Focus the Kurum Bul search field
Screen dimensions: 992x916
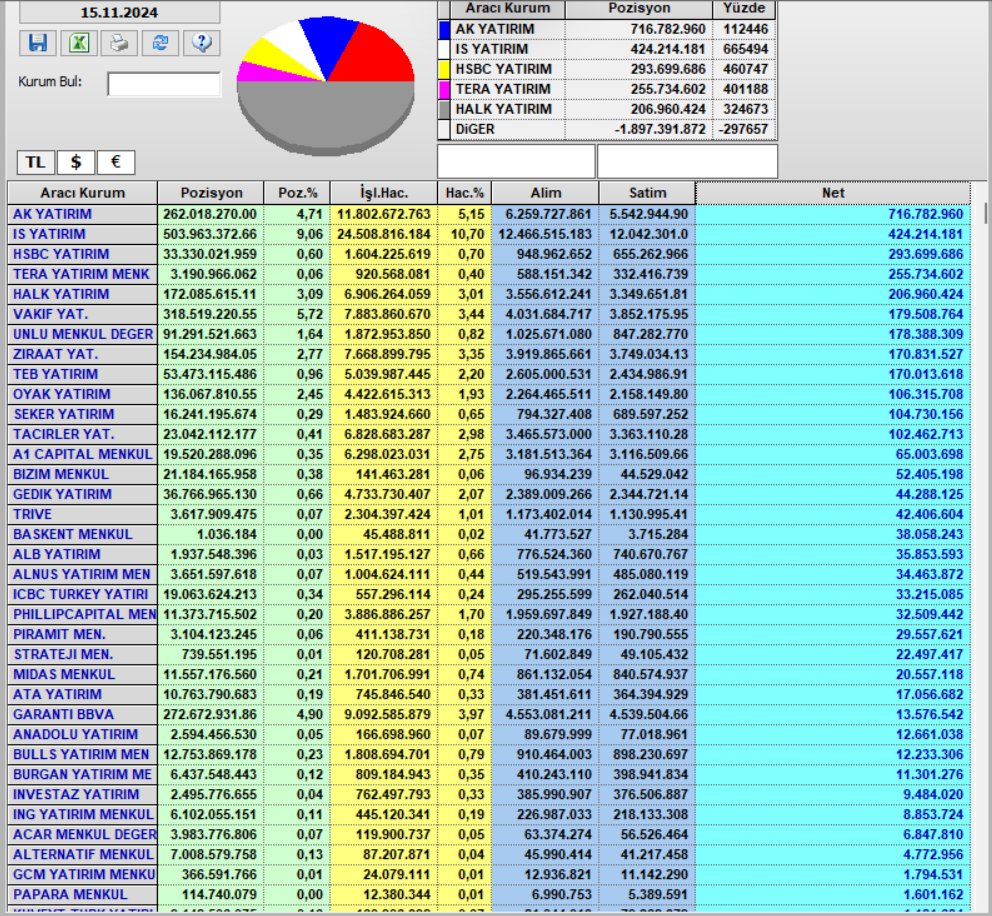tap(164, 84)
